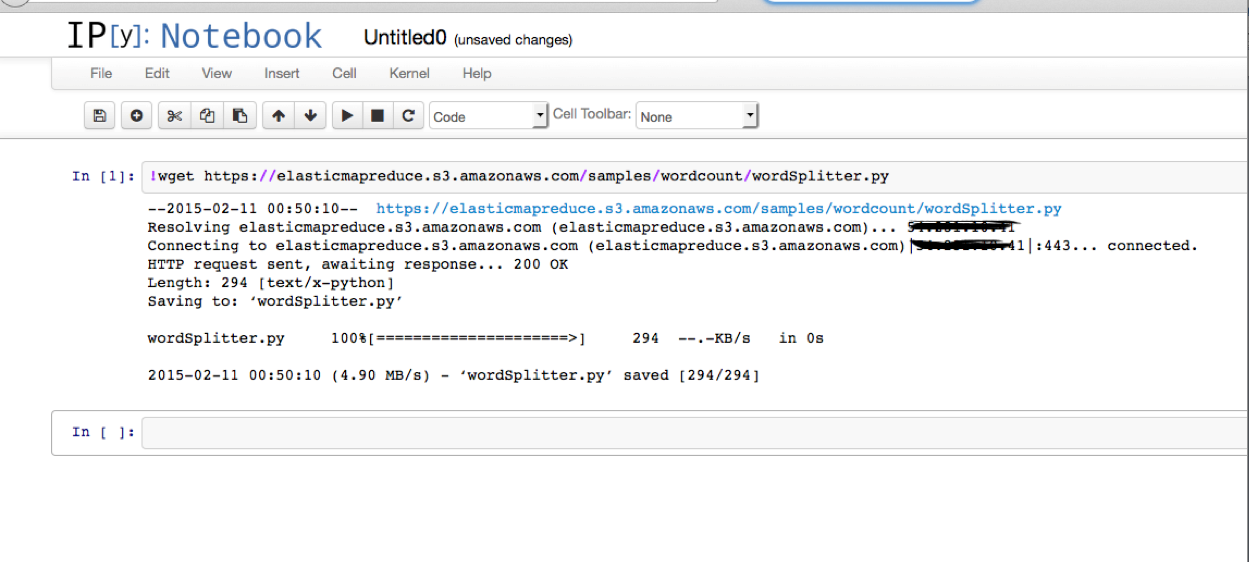Click the "Saving to: 'wordSplitter.py'" line
1249x562 pixels.
[x=275, y=301]
